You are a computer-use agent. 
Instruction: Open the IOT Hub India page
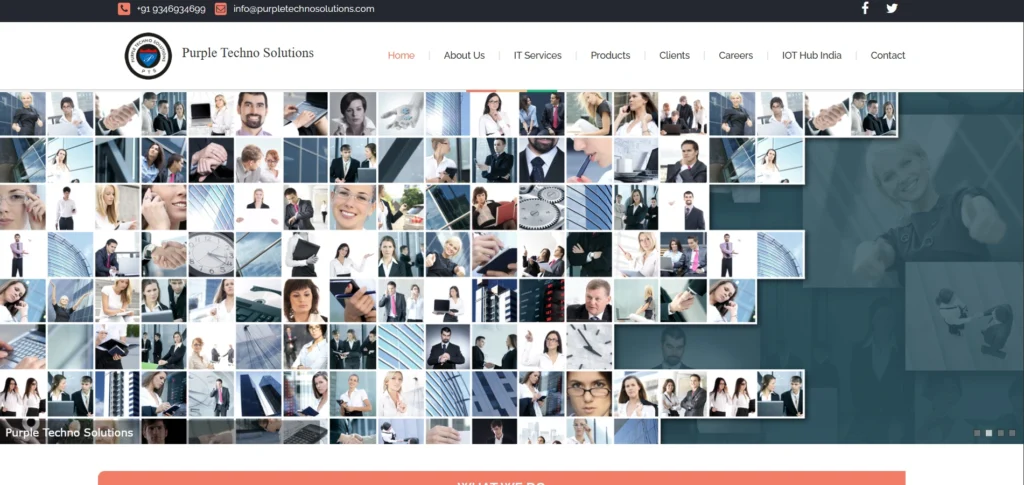pos(811,56)
